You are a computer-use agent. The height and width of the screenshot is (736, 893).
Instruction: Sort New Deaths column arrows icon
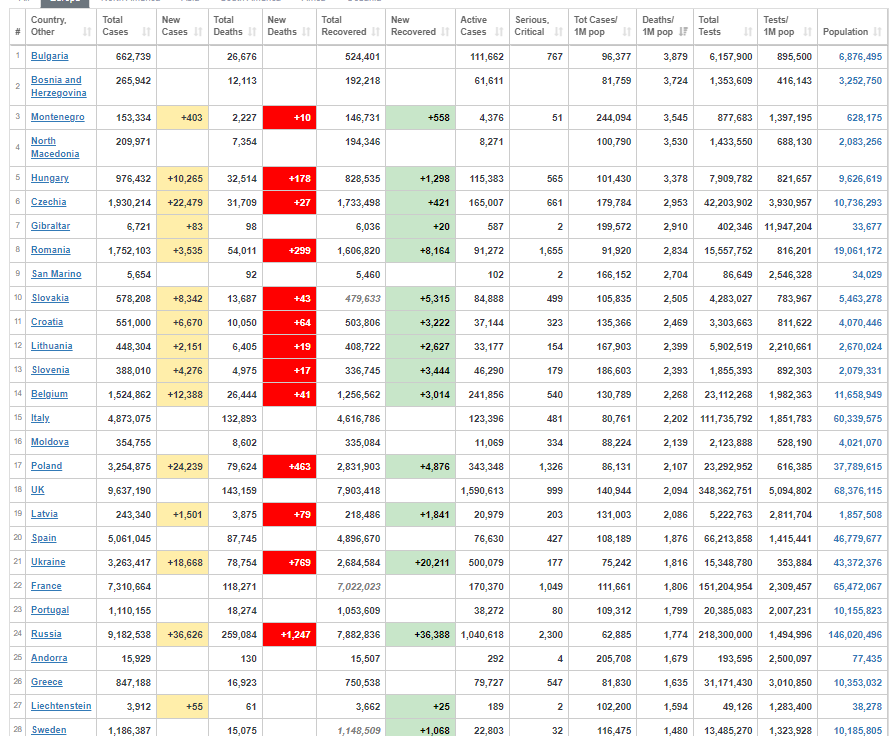[306, 32]
